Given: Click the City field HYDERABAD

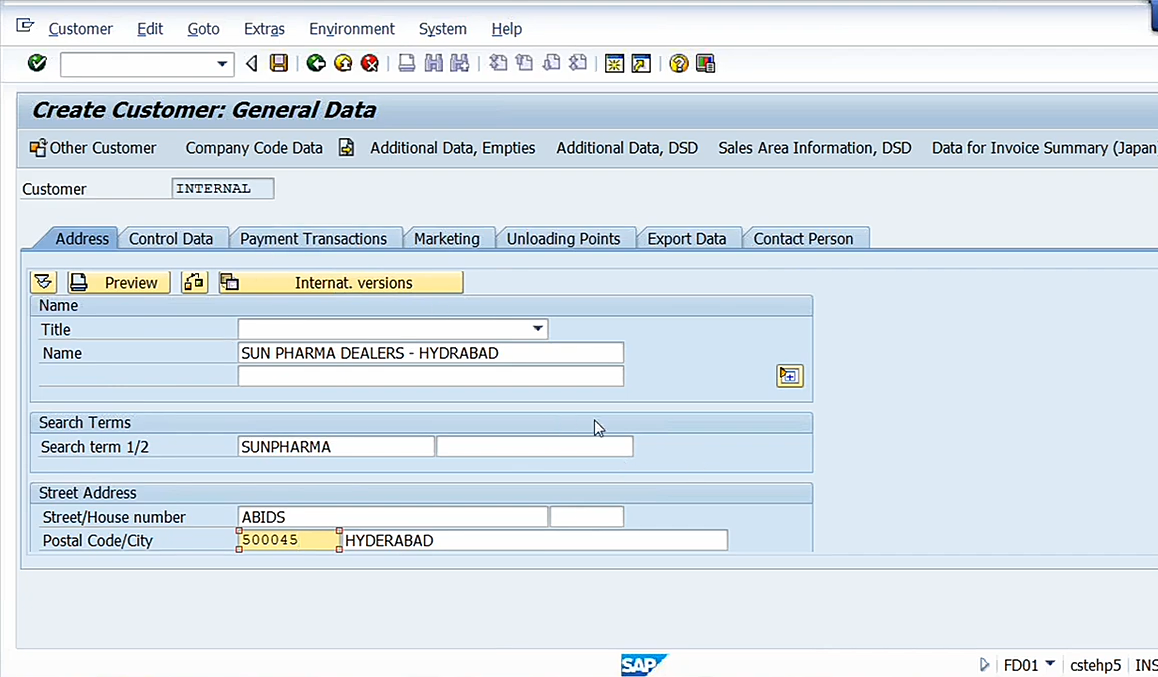Looking at the screenshot, I should point(535,540).
